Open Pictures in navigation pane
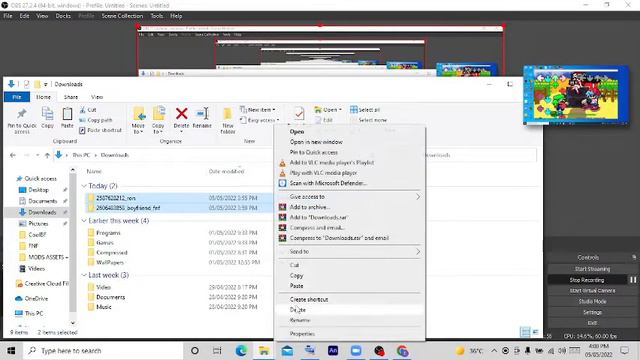Viewport: 640px width, 360px height. coord(38,224)
